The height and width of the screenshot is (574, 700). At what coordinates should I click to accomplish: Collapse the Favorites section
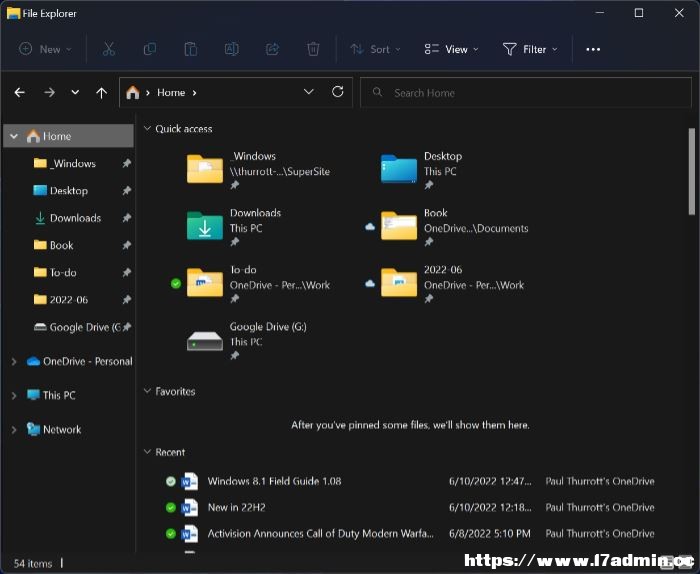[147, 391]
